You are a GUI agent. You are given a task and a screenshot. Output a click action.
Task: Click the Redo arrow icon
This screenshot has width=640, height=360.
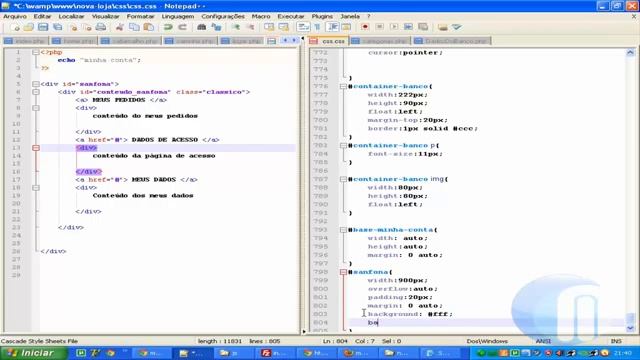coord(182,27)
